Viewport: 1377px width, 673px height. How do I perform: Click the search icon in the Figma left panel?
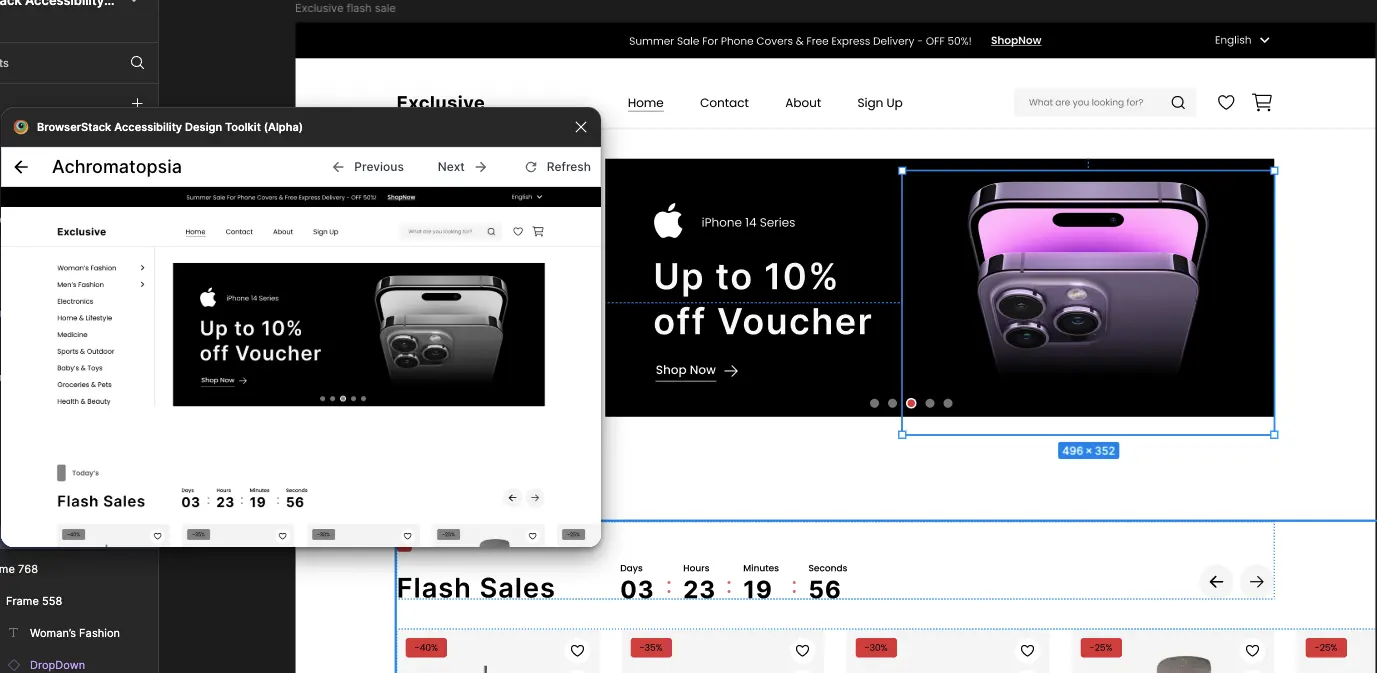click(x=137, y=63)
